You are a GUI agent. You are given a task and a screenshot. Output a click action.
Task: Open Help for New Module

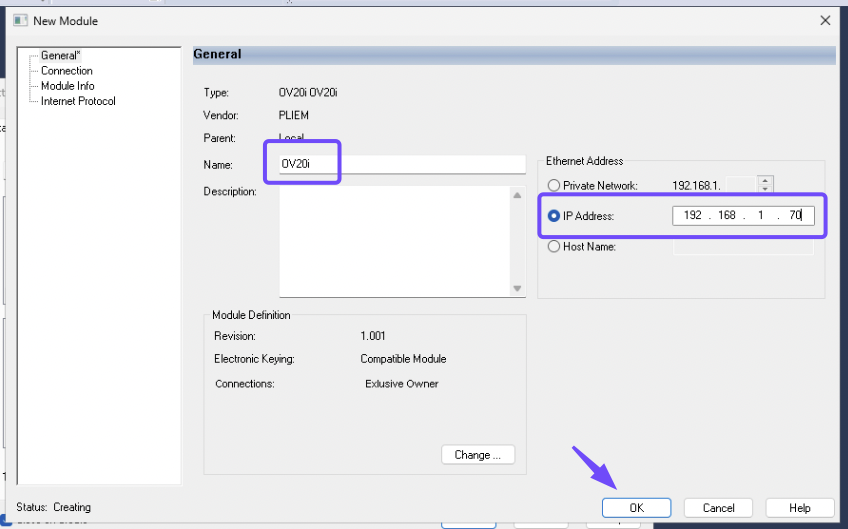coord(800,508)
